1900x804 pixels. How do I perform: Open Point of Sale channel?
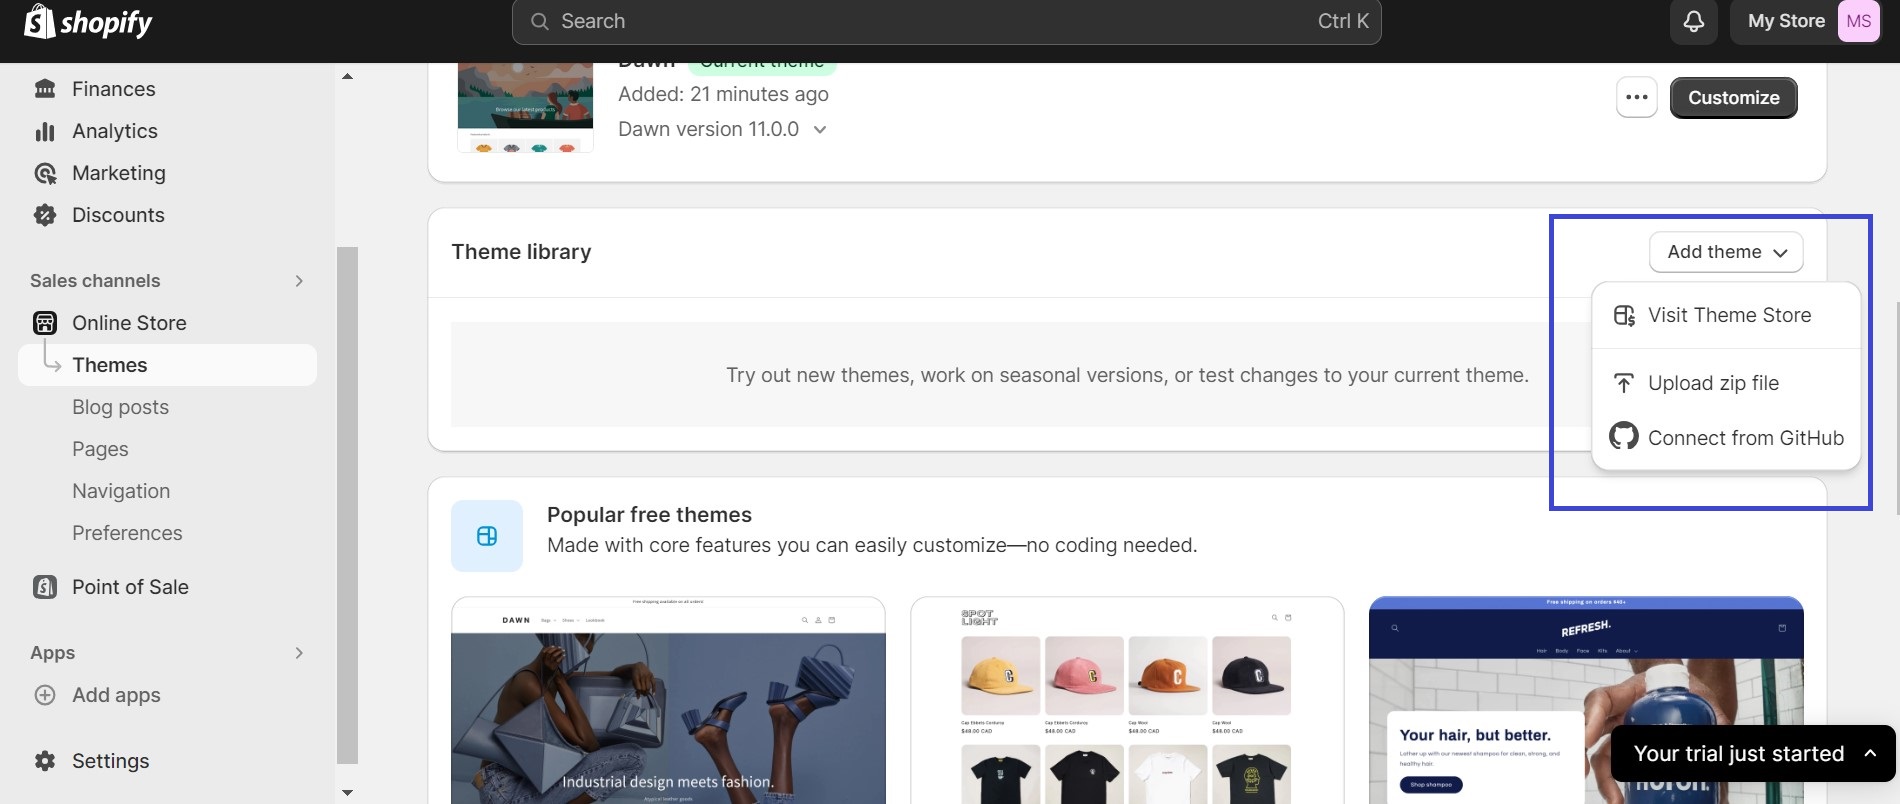coord(130,587)
